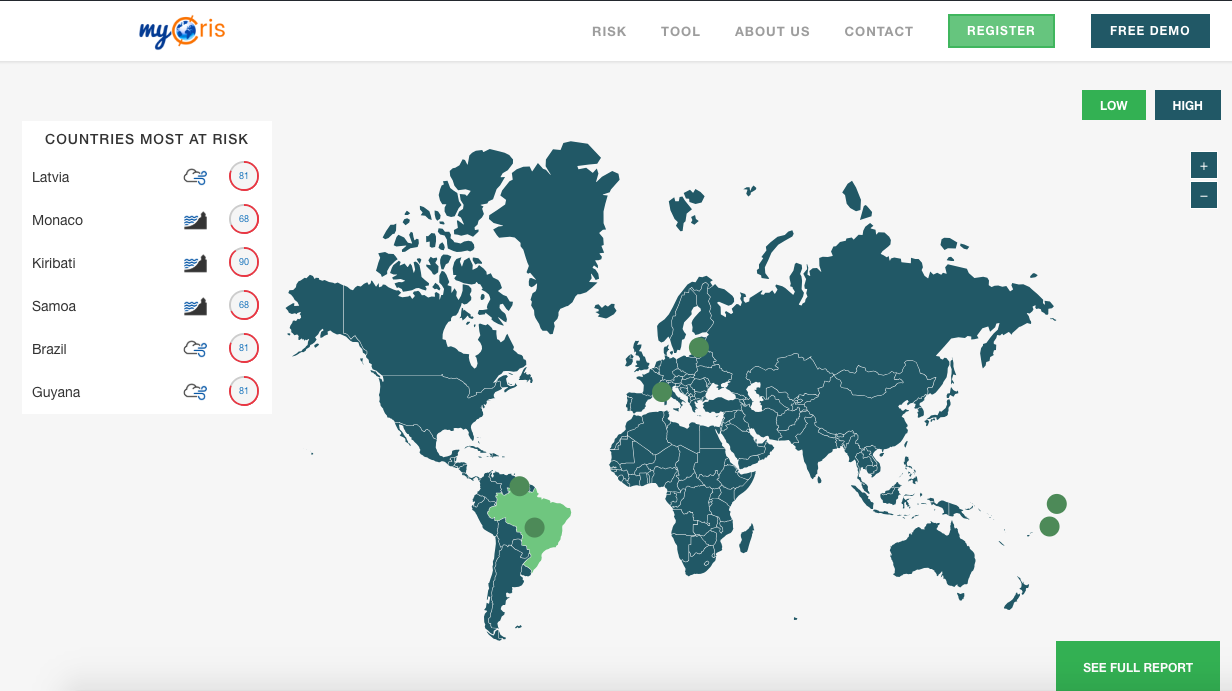
Task: Click the Guyana marker on the map
Action: pyautogui.click(x=519, y=486)
